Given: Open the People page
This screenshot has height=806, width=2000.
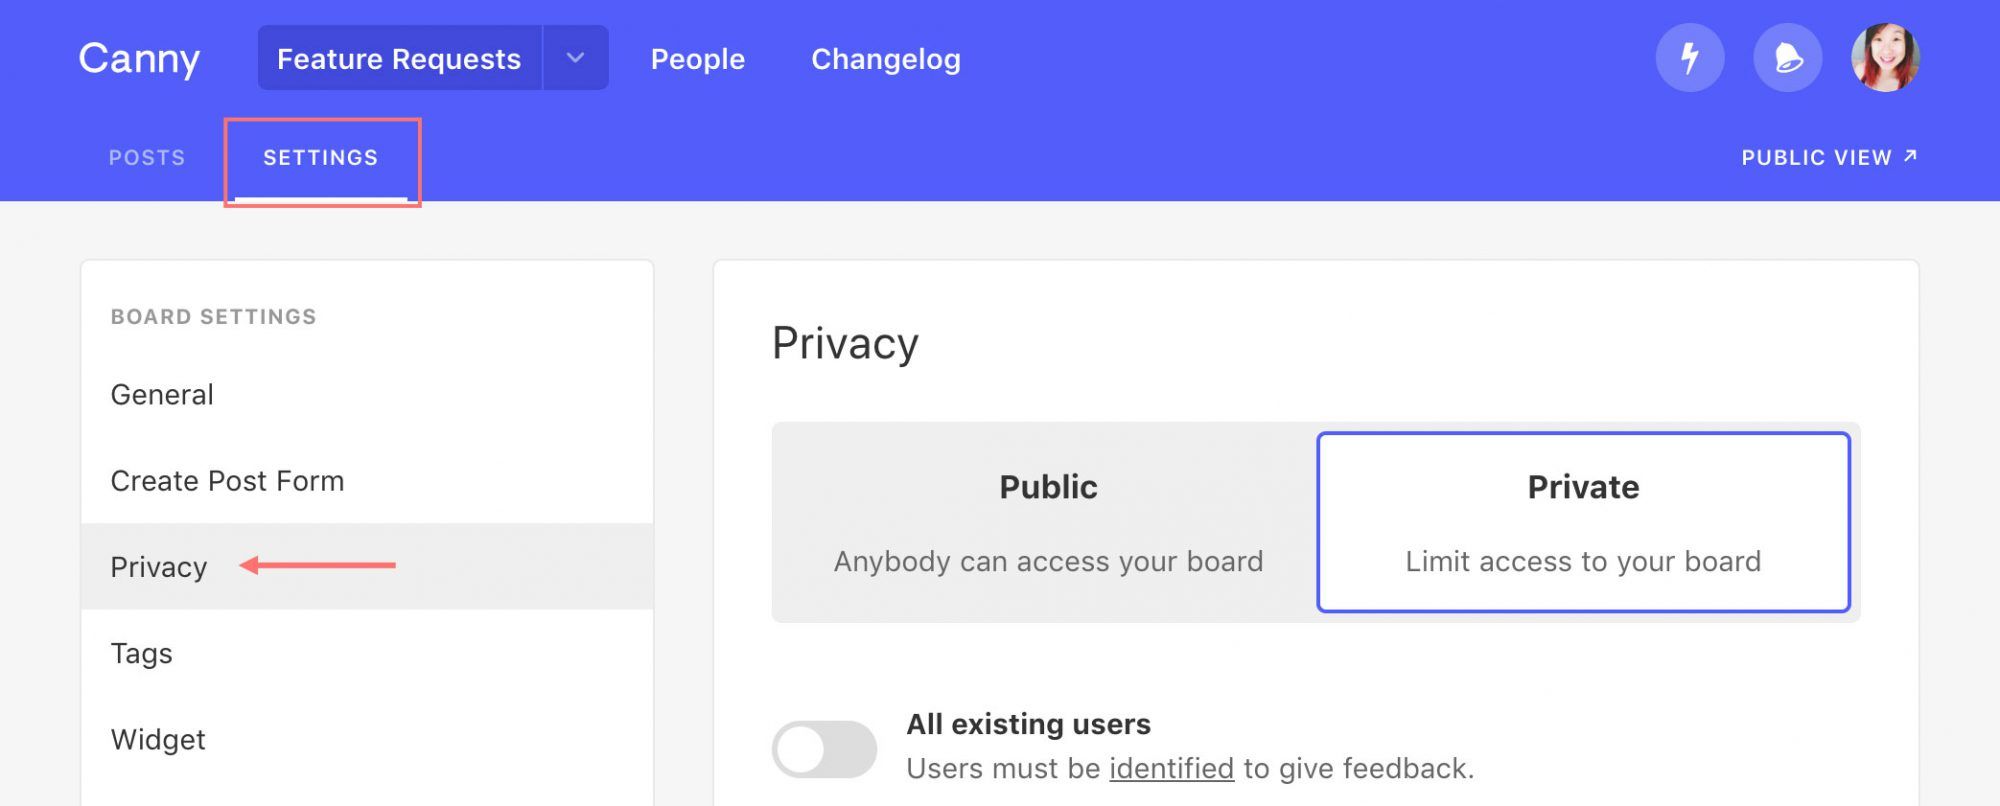Looking at the screenshot, I should click(x=698, y=59).
